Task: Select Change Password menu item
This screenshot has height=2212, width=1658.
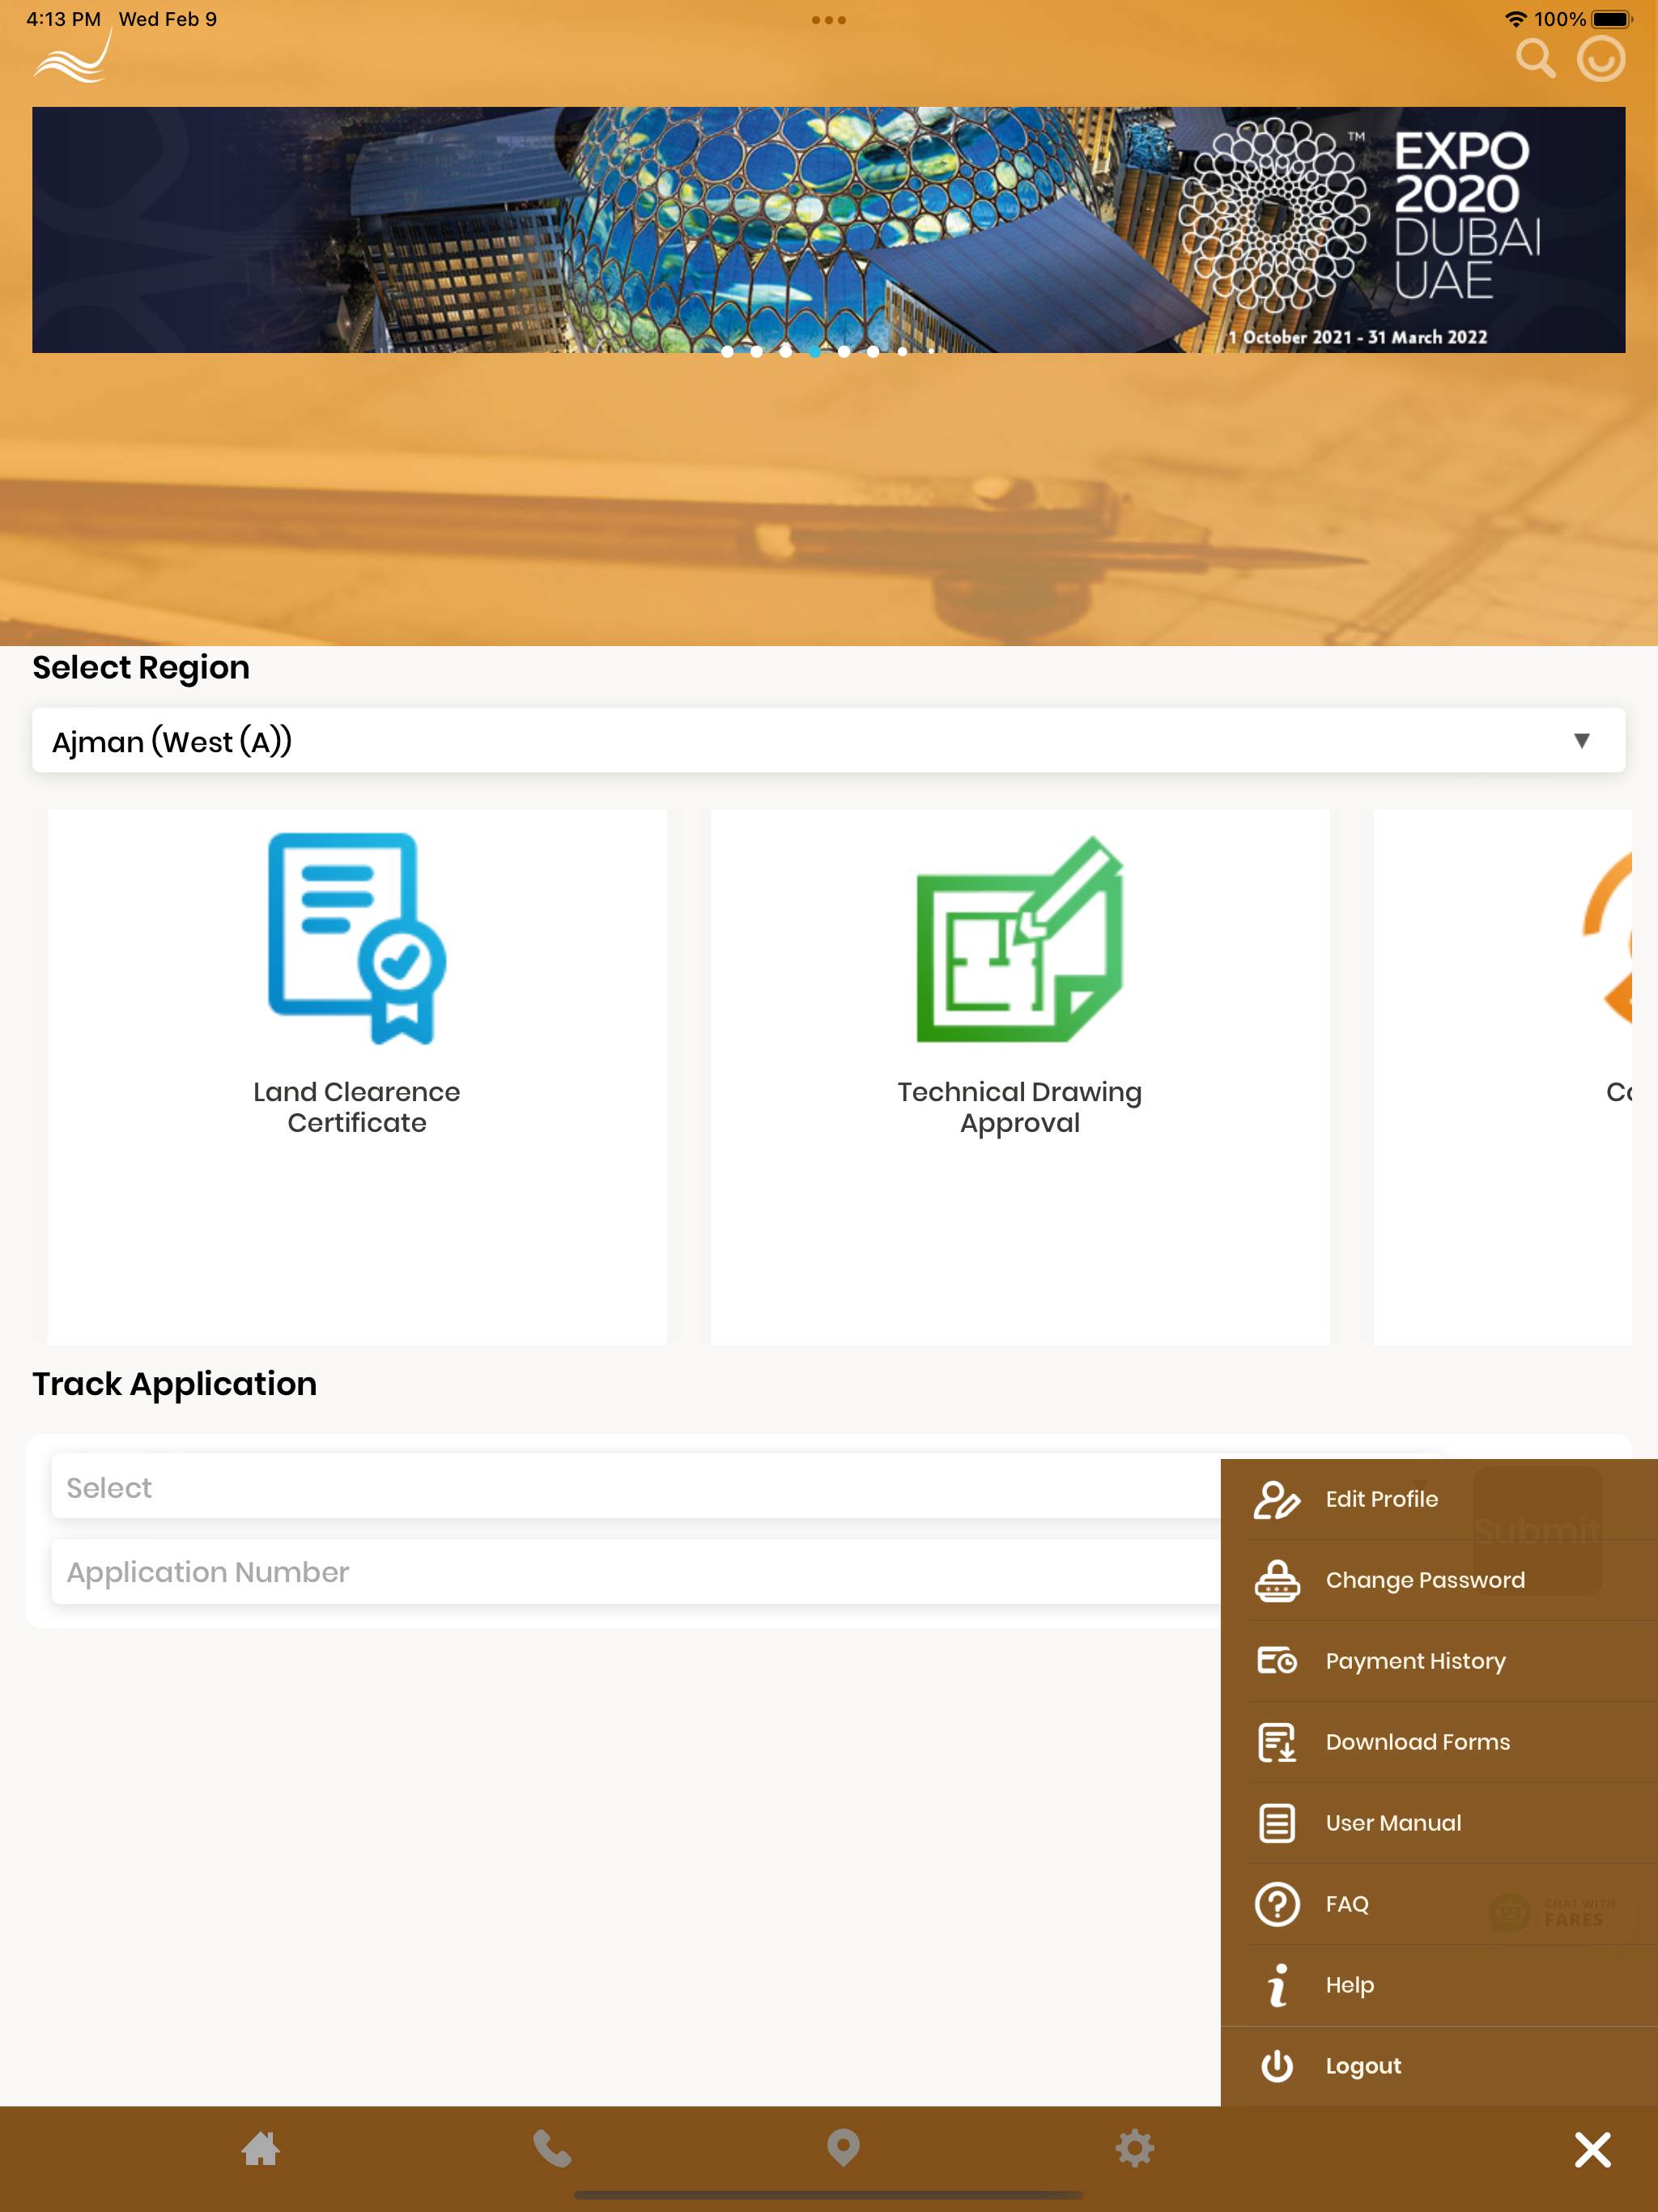Action: 1439,1580
